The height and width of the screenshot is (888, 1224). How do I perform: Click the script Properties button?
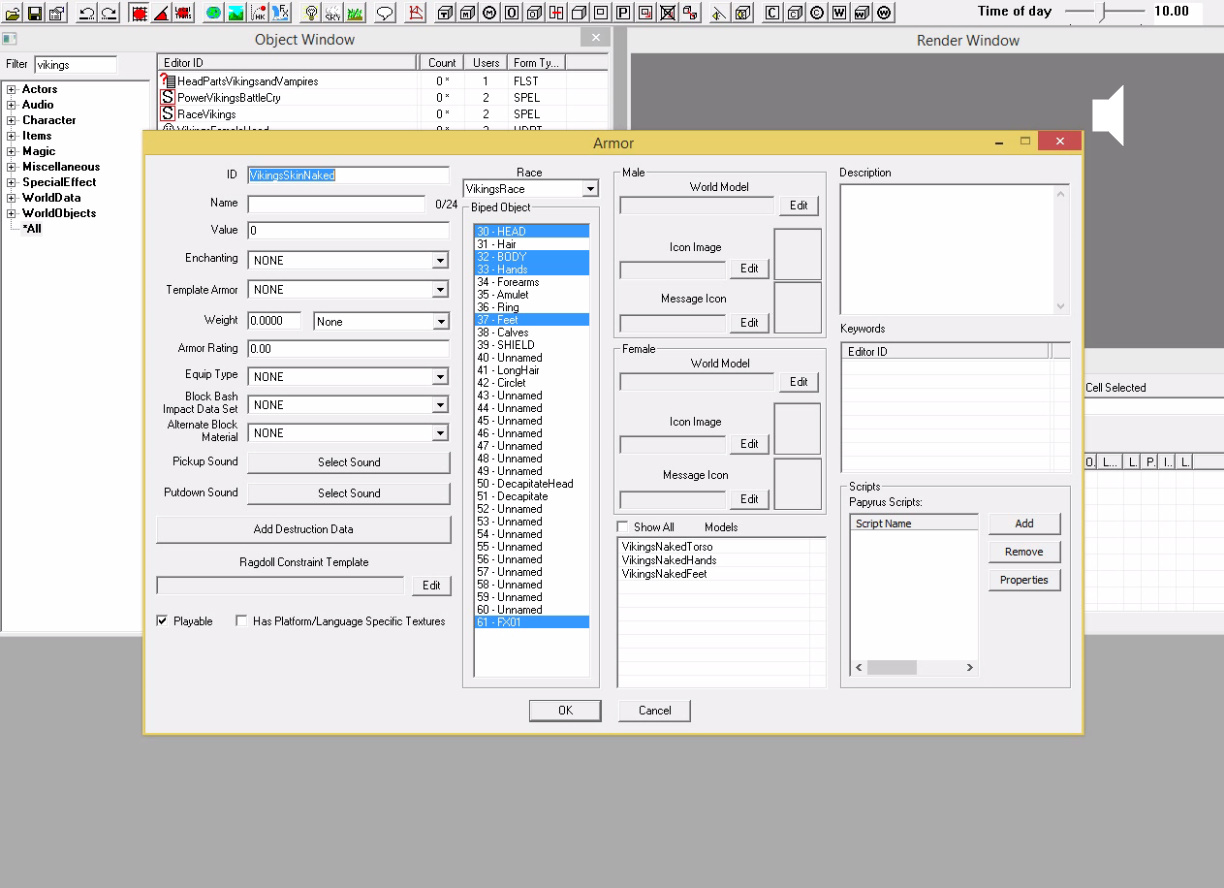[x=1024, y=580]
